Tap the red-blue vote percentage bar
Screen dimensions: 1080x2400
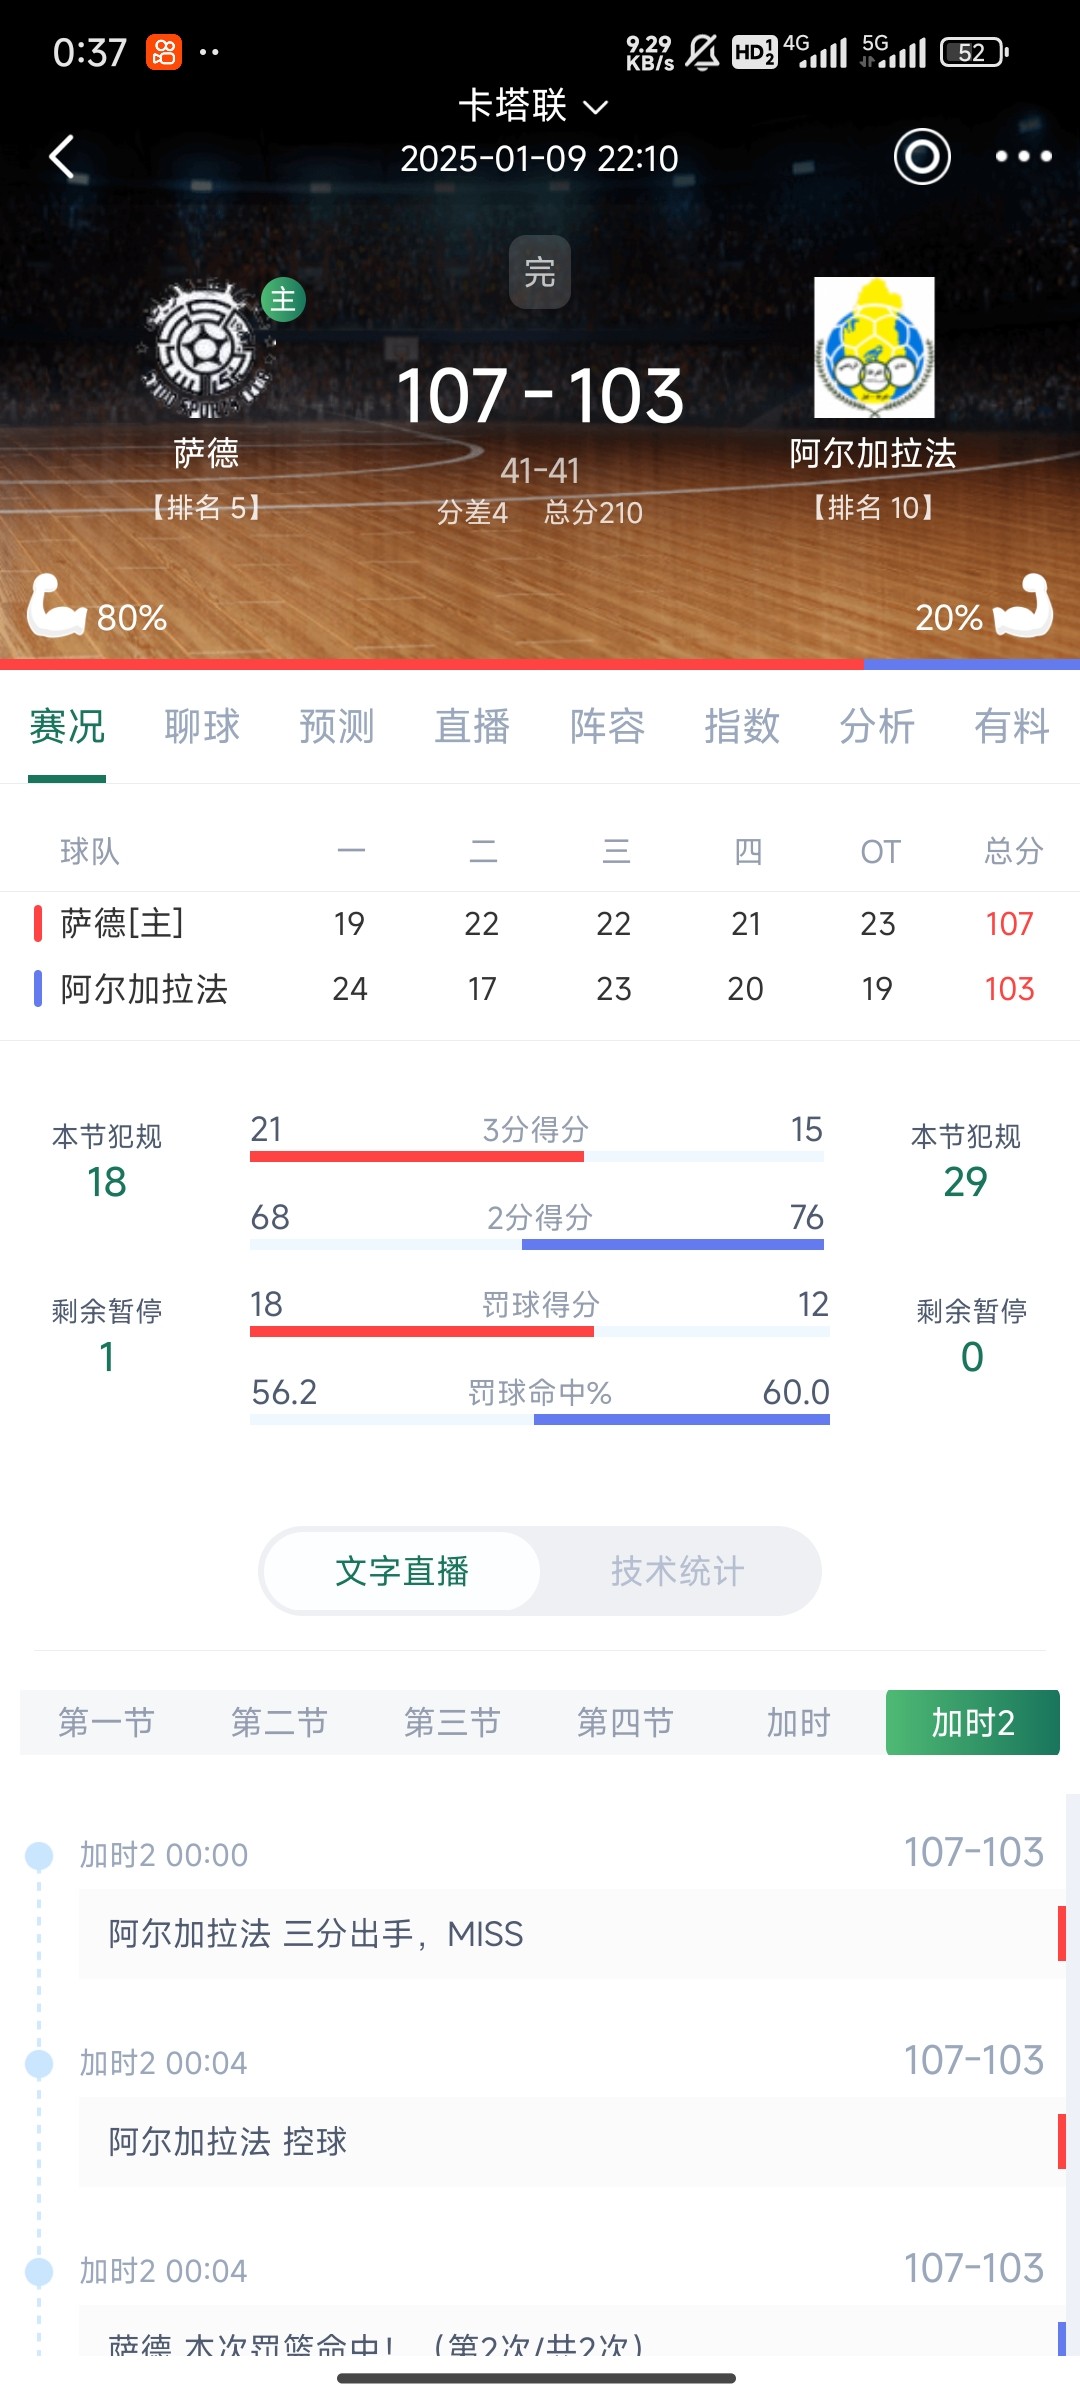click(540, 664)
